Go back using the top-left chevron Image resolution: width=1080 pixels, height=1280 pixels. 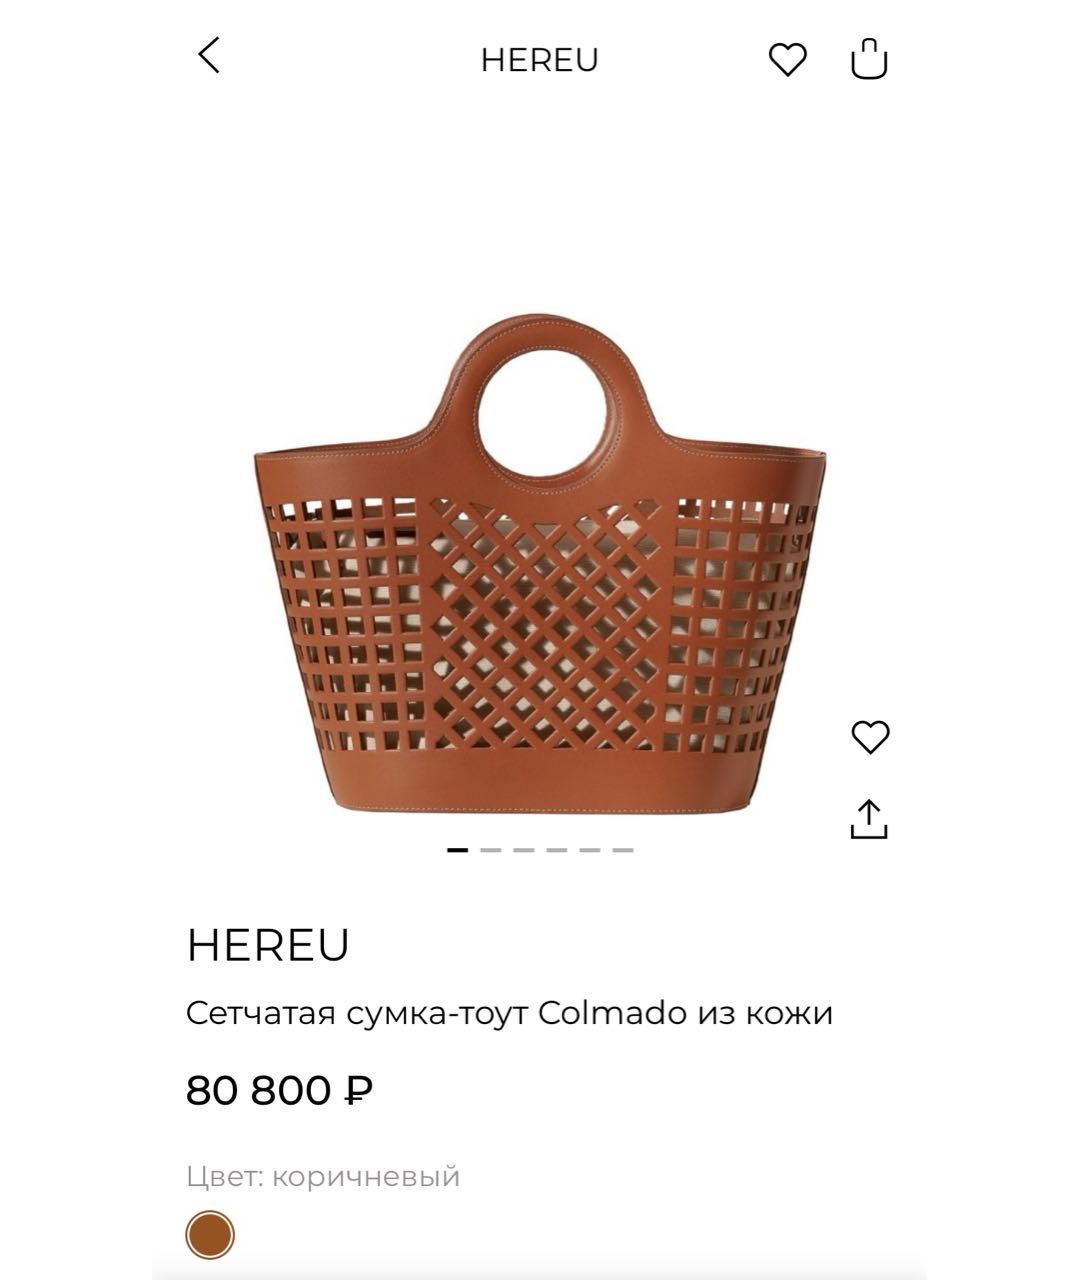pyautogui.click(x=208, y=56)
